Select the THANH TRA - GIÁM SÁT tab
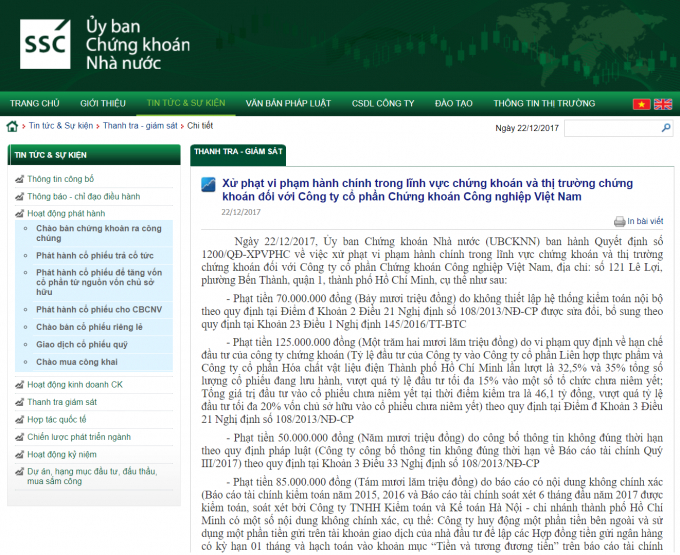Screen dimensions: 680x555 240,151
